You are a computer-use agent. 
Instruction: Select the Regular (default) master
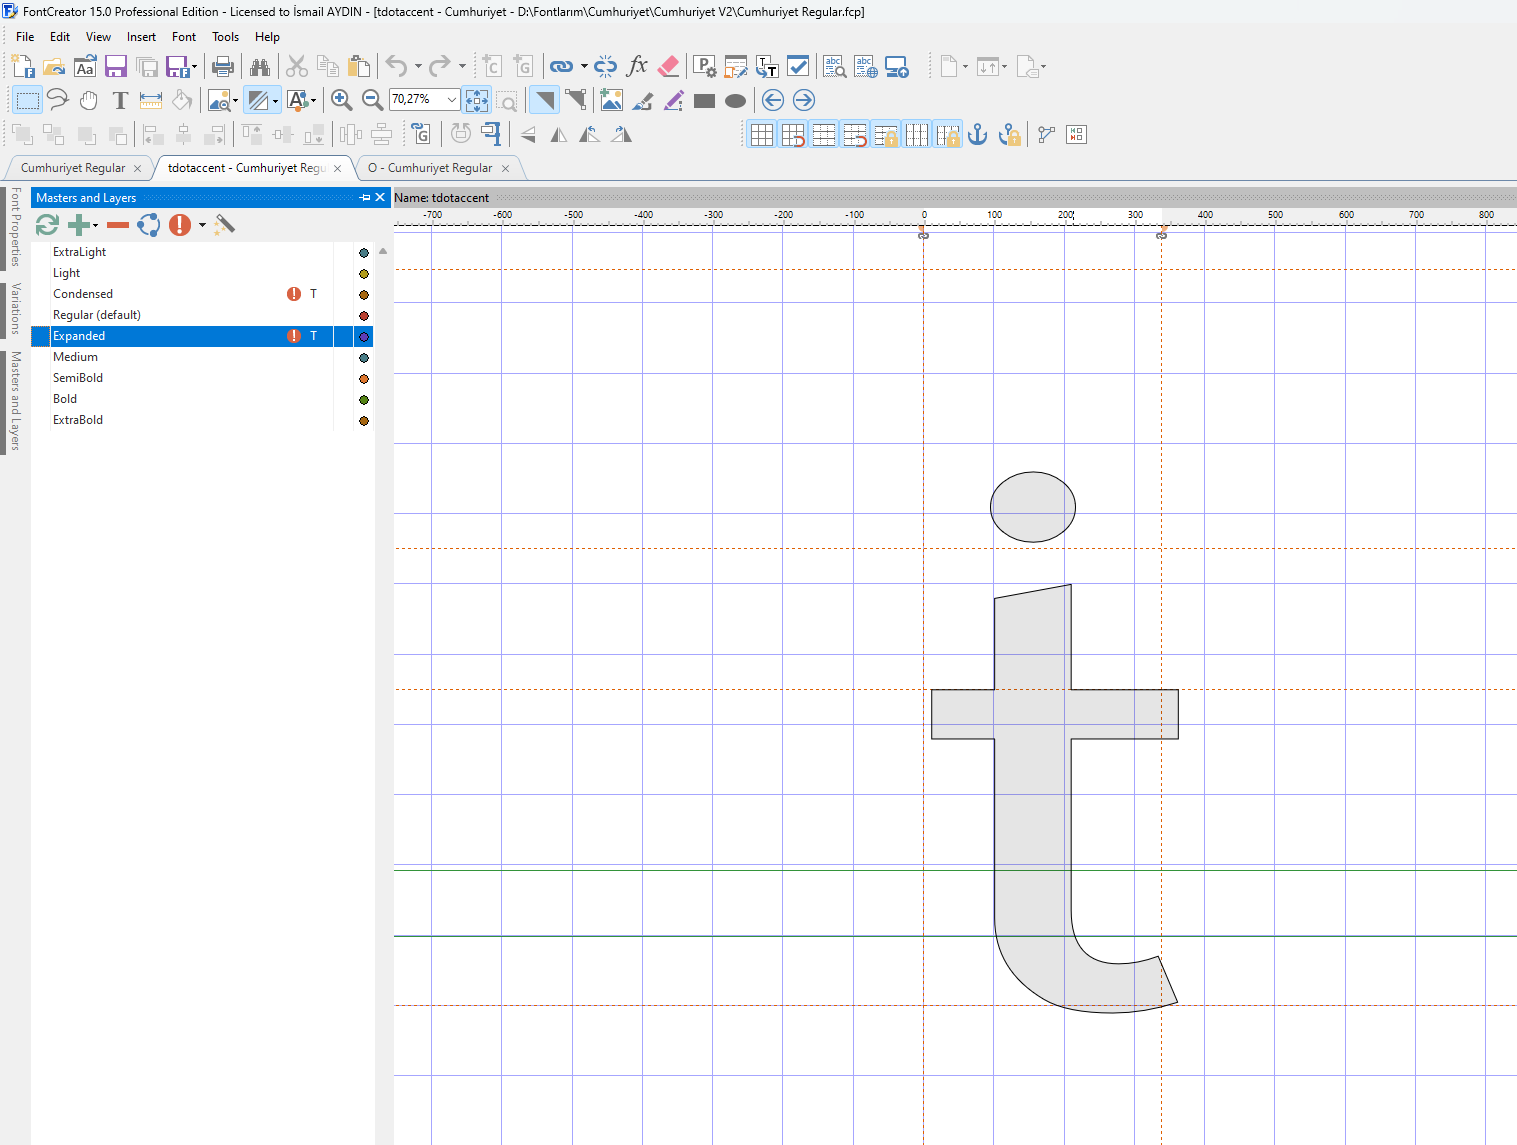(x=97, y=315)
